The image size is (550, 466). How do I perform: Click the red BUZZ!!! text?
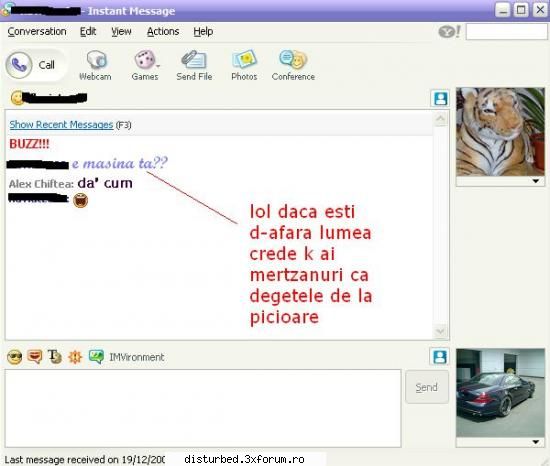click(x=29, y=144)
